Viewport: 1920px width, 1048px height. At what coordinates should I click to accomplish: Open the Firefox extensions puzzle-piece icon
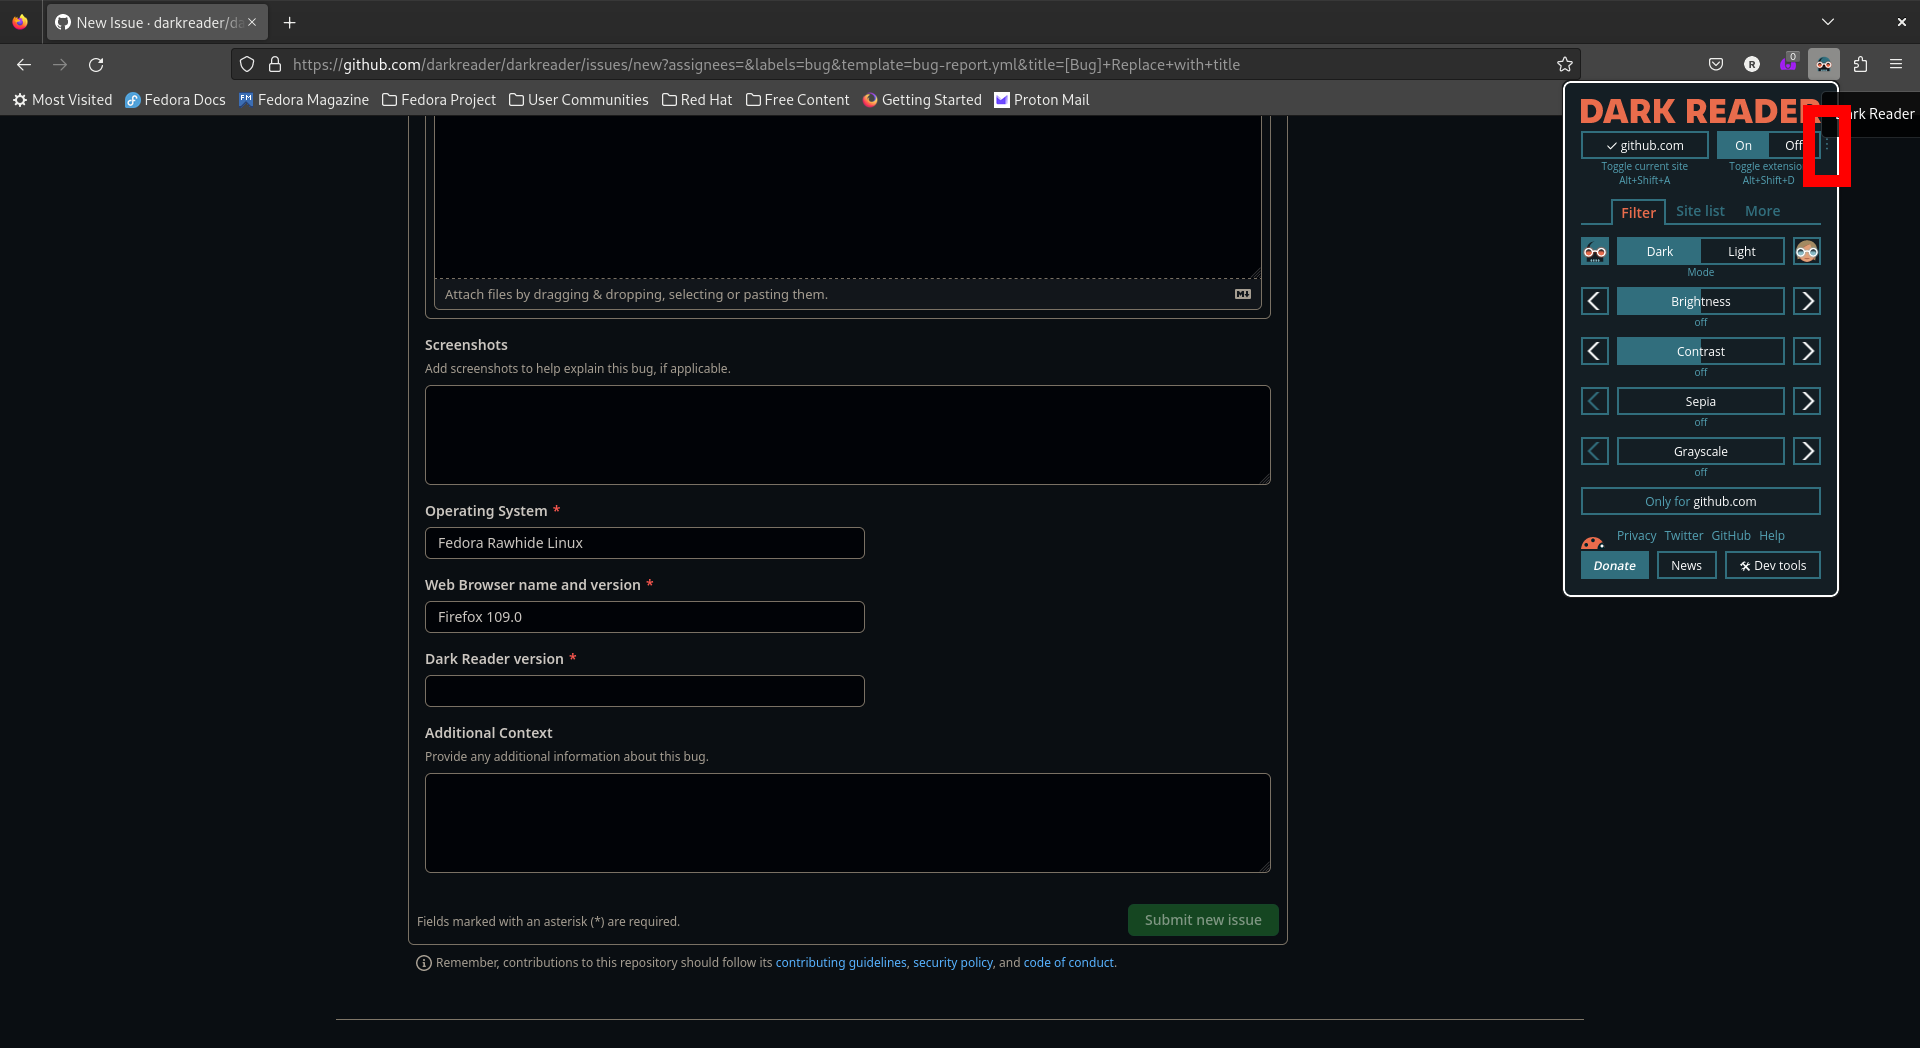1860,64
